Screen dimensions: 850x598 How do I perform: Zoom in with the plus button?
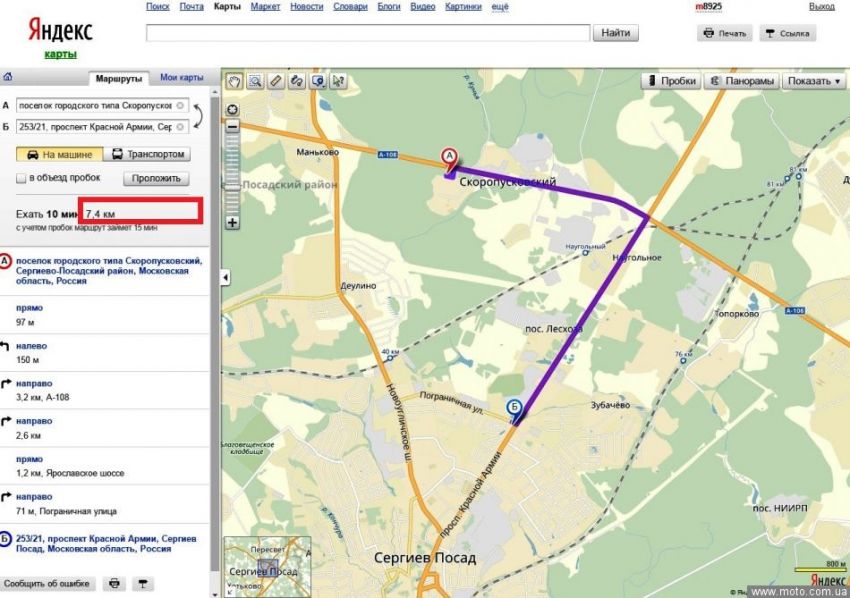(232, 222)
